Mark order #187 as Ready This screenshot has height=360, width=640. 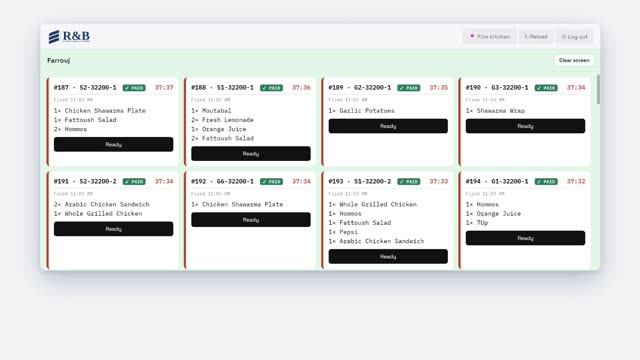click(x=113, y=144)
